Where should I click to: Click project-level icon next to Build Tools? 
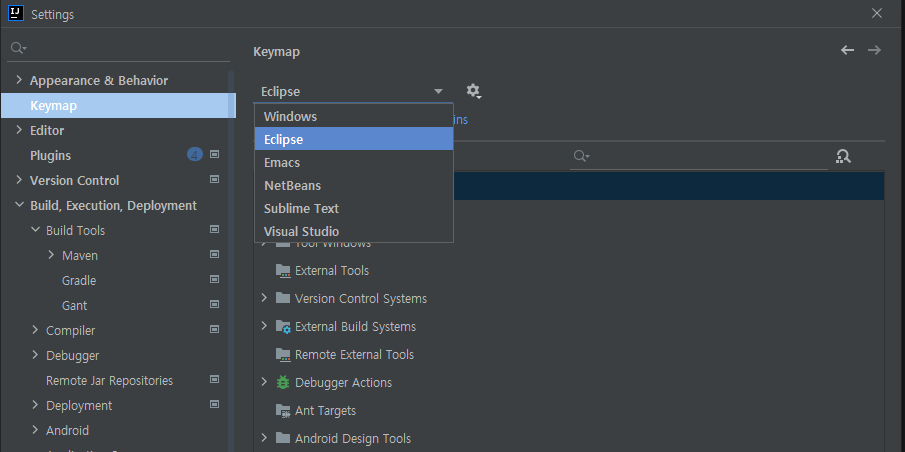(x=215, y=230)
